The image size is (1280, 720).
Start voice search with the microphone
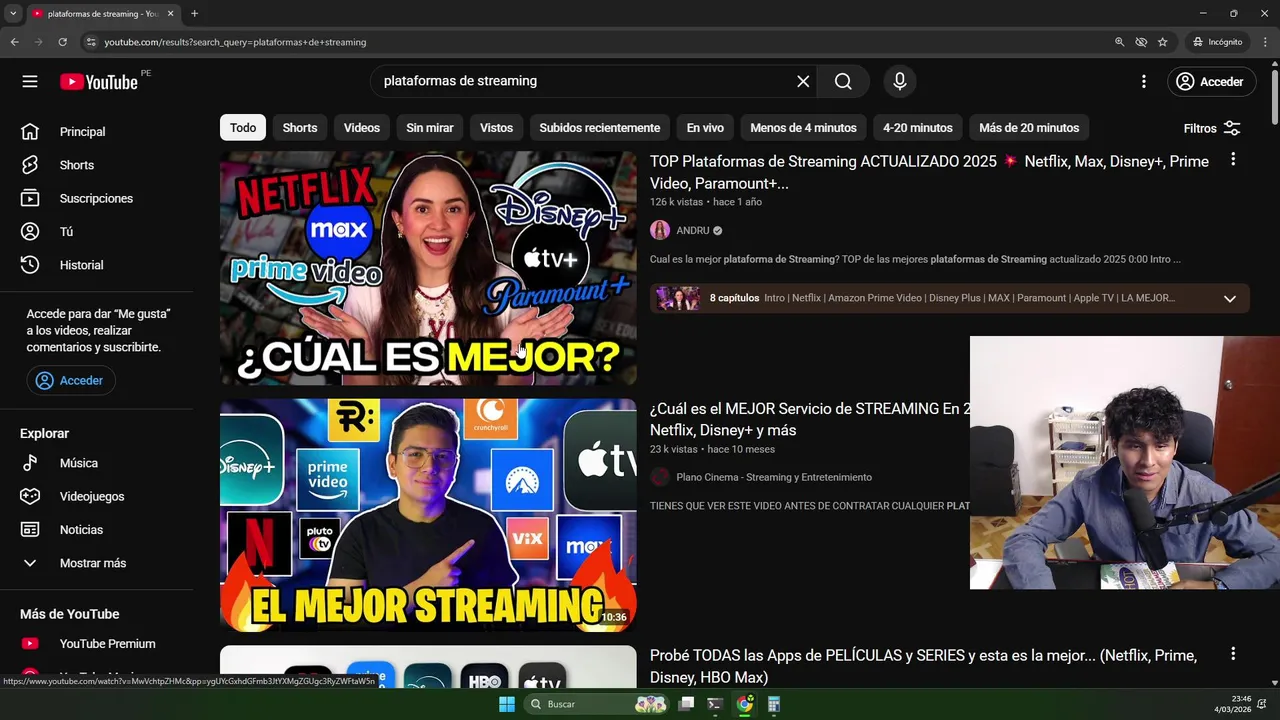[900, 82]
